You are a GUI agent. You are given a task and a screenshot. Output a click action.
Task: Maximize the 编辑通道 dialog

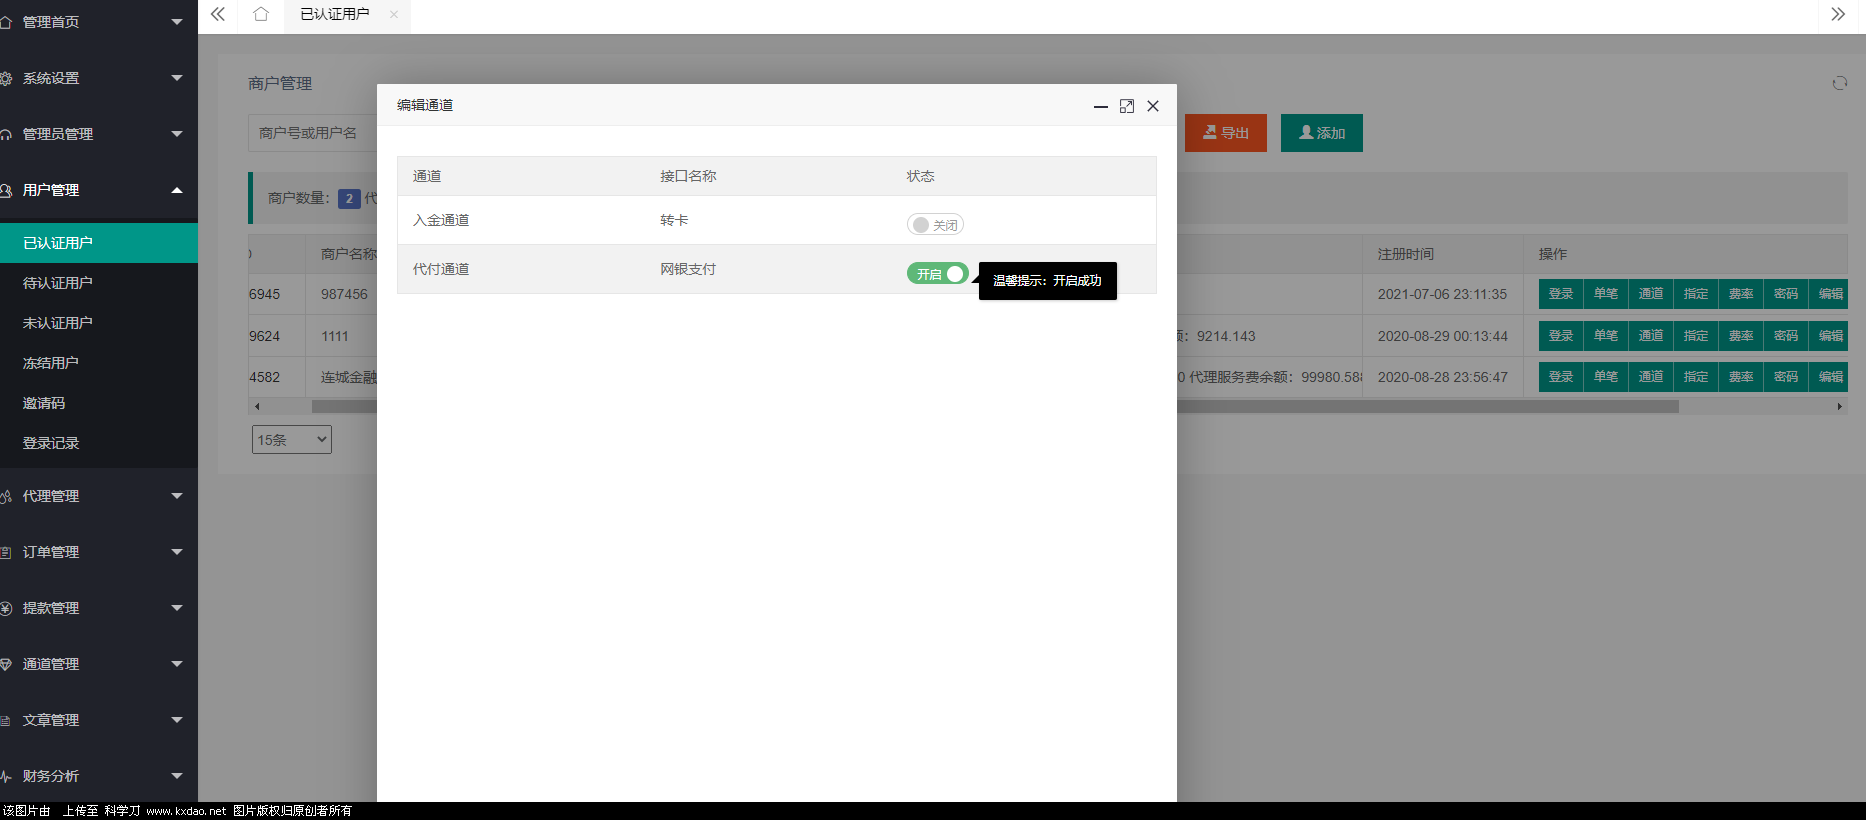click(x=1127, y=106)
